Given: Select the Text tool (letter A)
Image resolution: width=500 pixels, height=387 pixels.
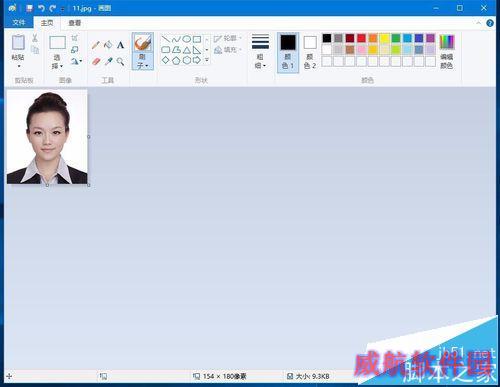Looking at the screenshot, I should tap(120, 45).
